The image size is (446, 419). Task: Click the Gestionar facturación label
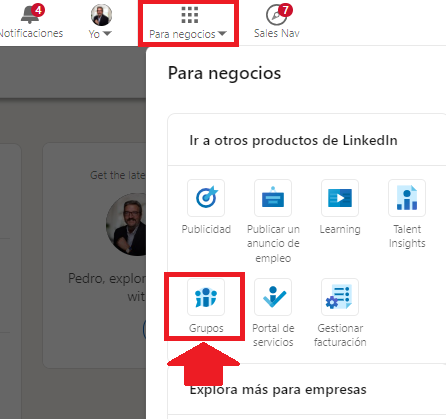[x=340, y=335]
